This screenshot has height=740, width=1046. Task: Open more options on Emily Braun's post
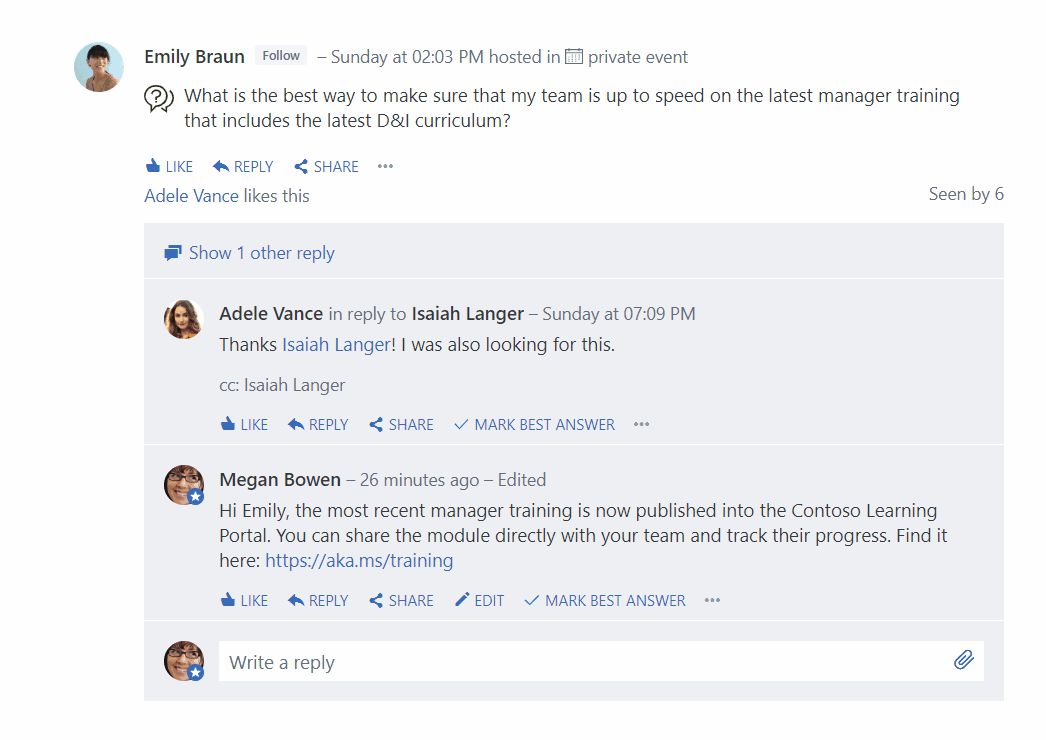385,166
